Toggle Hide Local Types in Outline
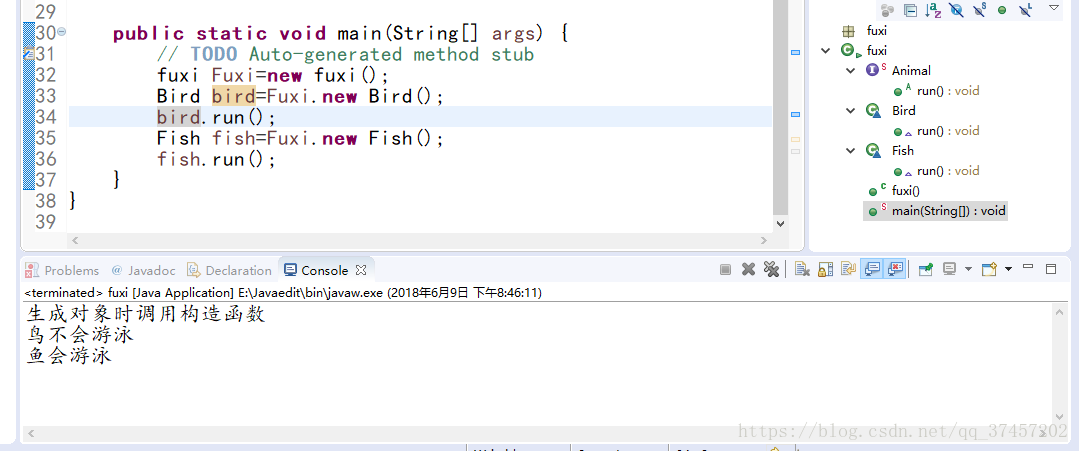The width and height of the screenshot is (1079, 451). point(1025,10)
